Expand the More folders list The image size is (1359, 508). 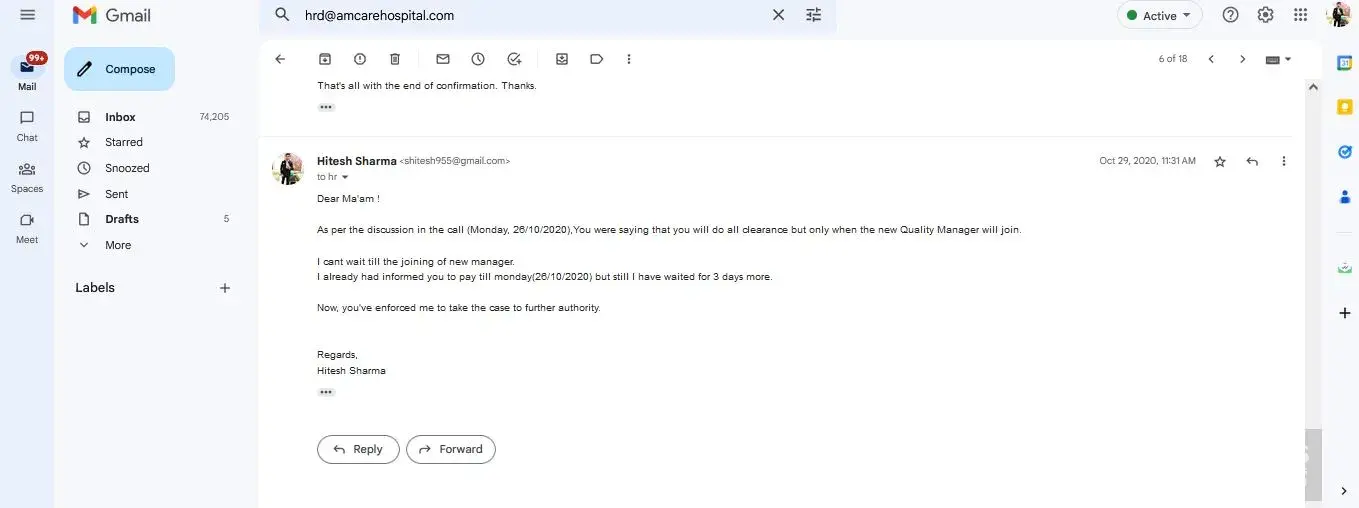point(118,245)
